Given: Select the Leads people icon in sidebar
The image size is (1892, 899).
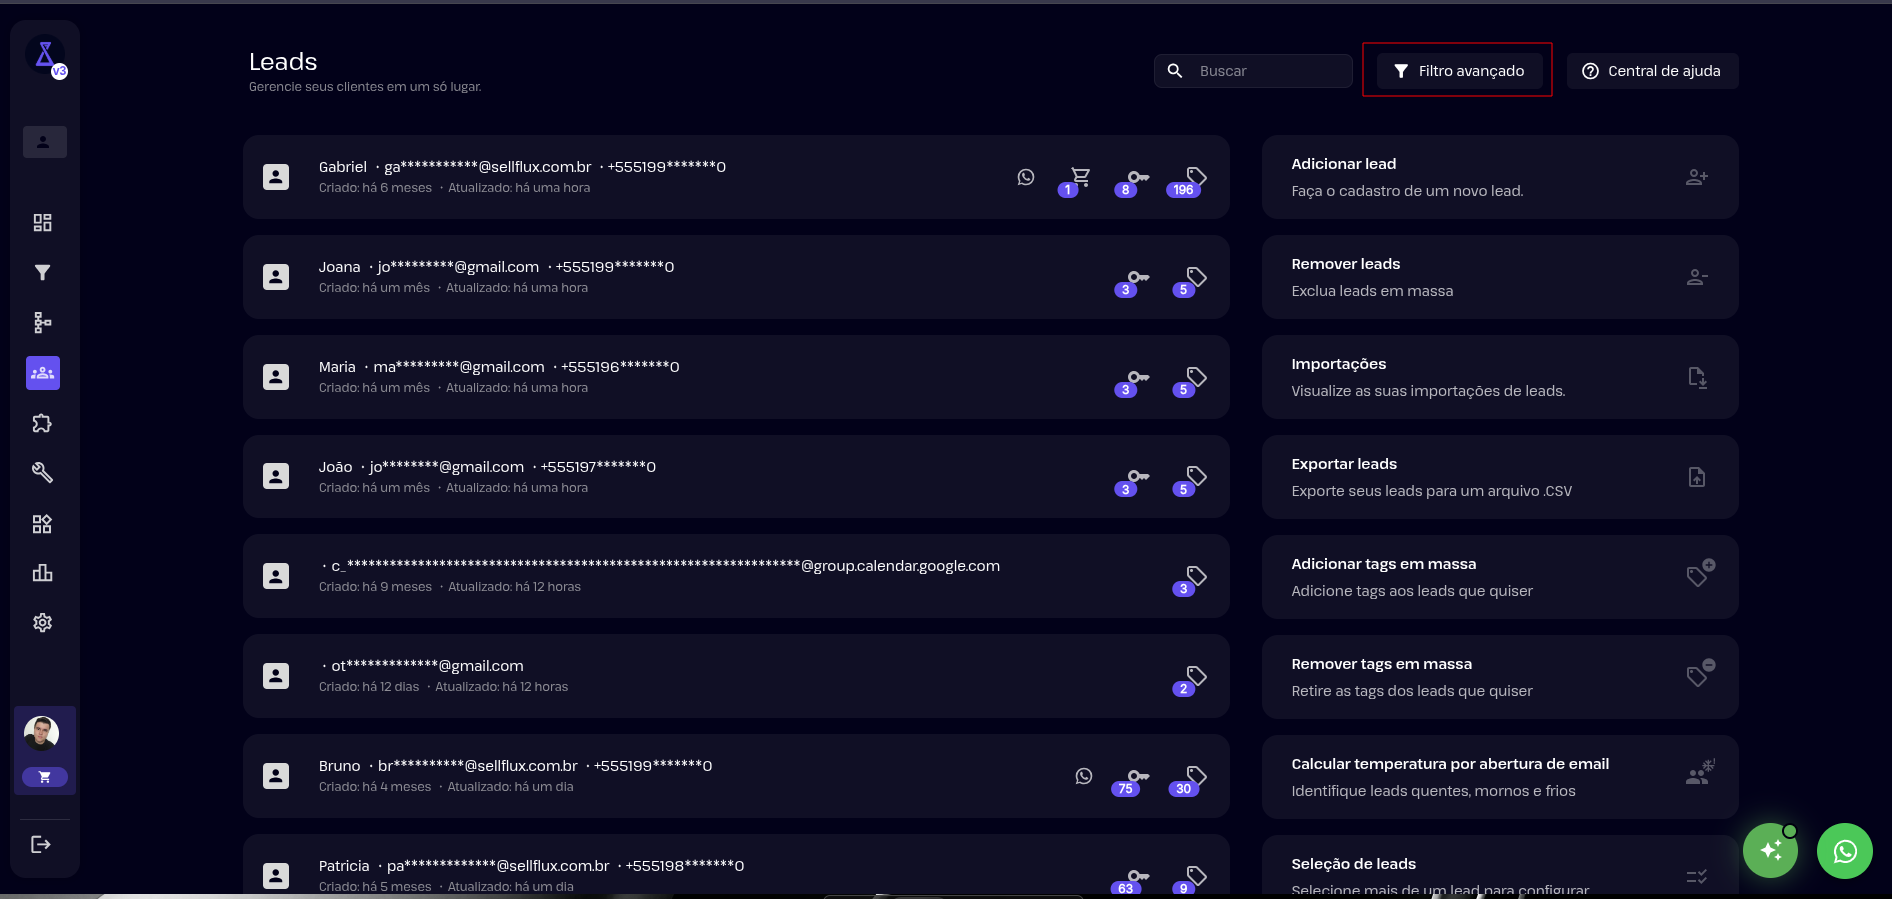Looking at the screenshot, I should [x=43, y=373].
